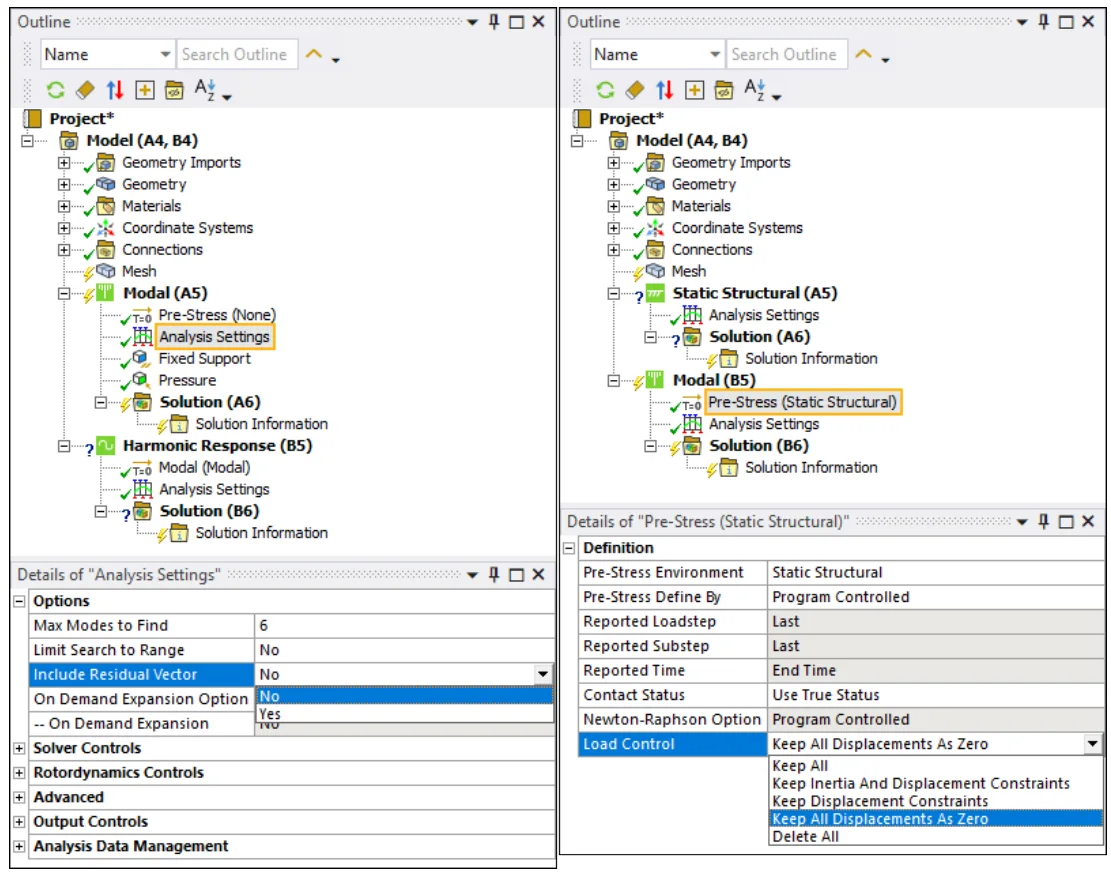Pick "Keep Inertia And Displacement Constraints" option
The width and height of the screenshot is (1111, 874).
(x=921, y=784)
